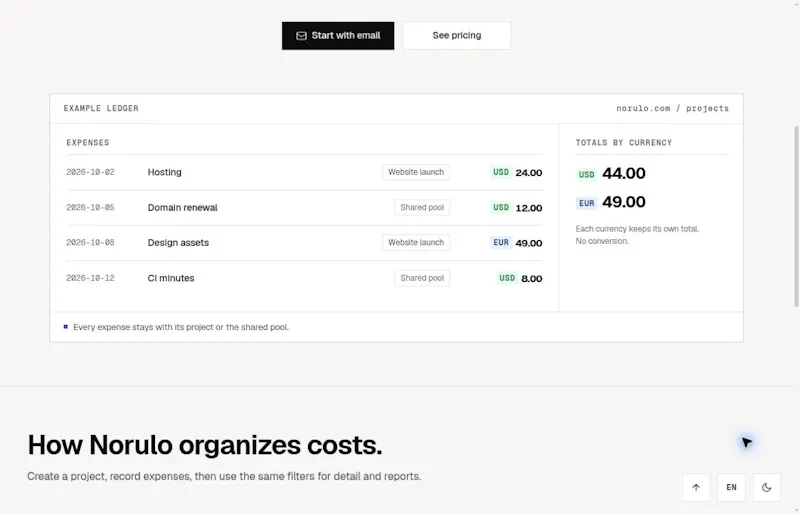
Task: Click the TOTALS BY CURRENCY heading
Action: pos(623,142)
